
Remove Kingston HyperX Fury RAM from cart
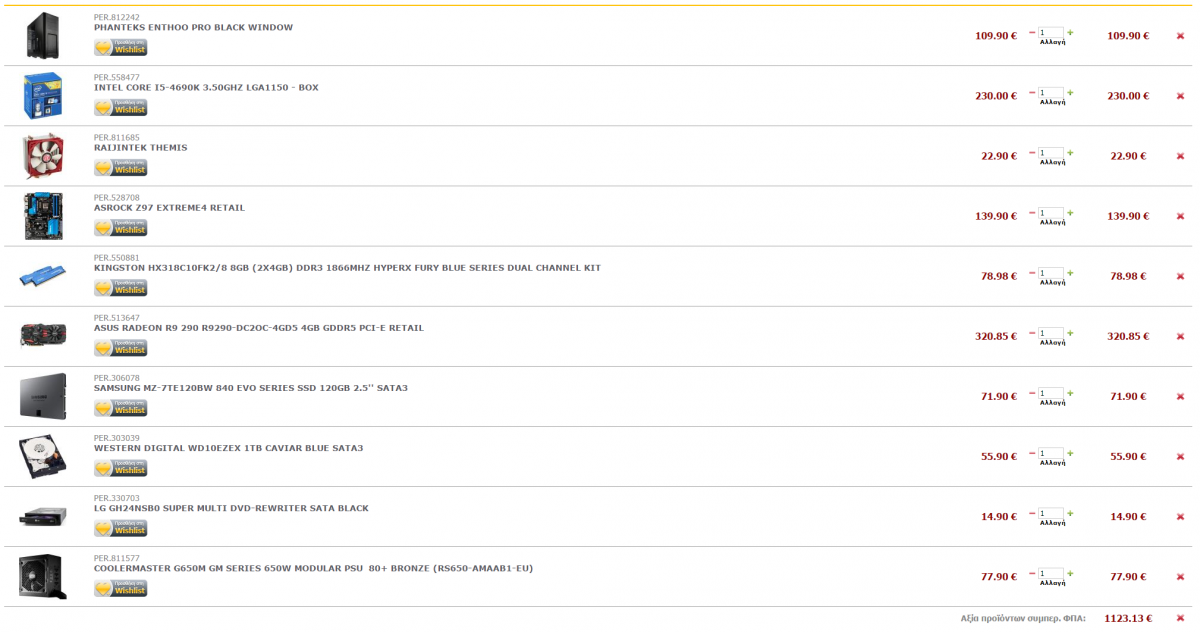[x=1180, y=276]
